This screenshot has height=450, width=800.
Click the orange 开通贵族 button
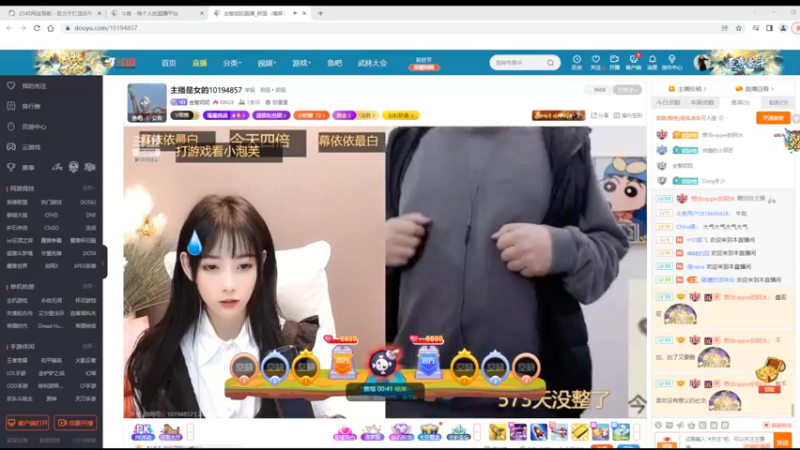click(773, 118)
